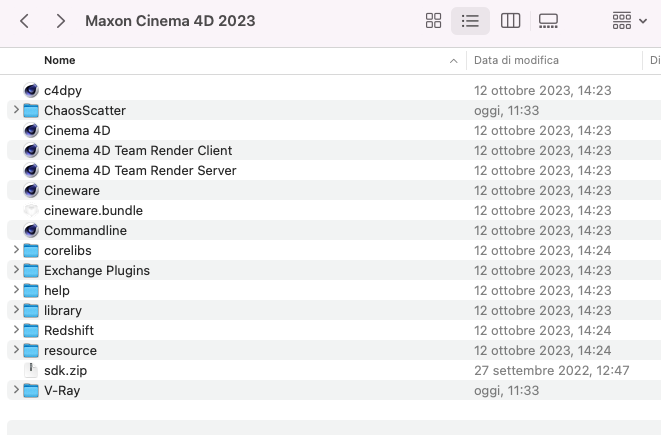Select the cineware.bundle file icon

pyautogui.click(x=31, y=210)
